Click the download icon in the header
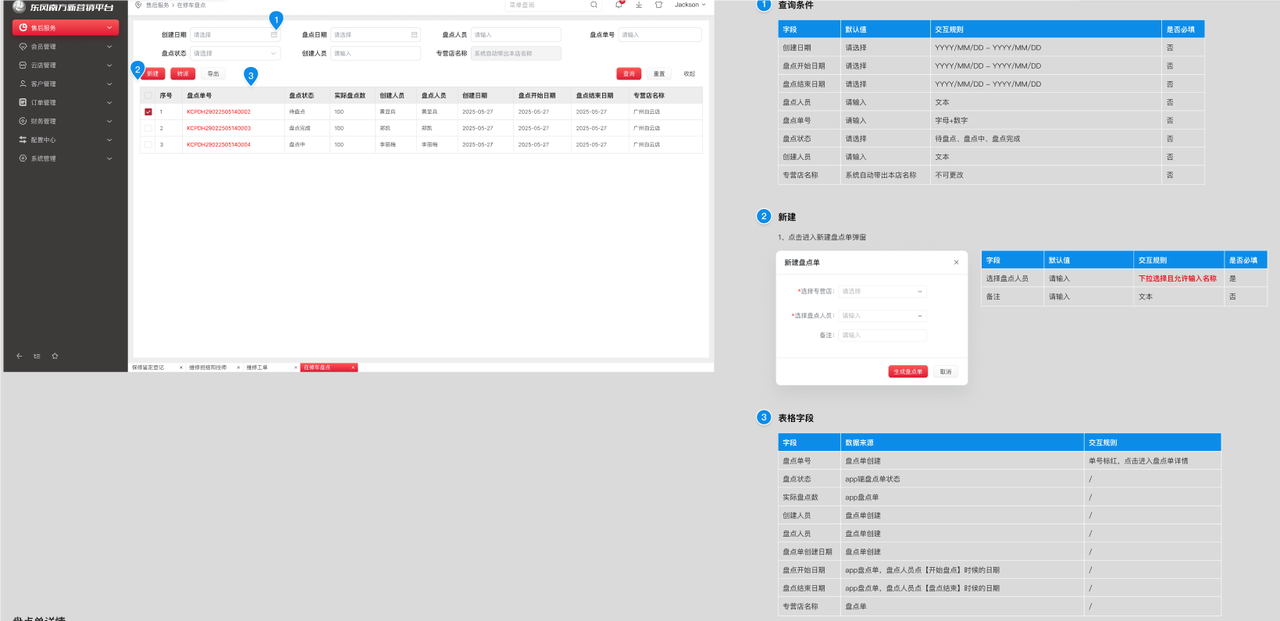Screen dimensions: 1280x621 (639, 5)
